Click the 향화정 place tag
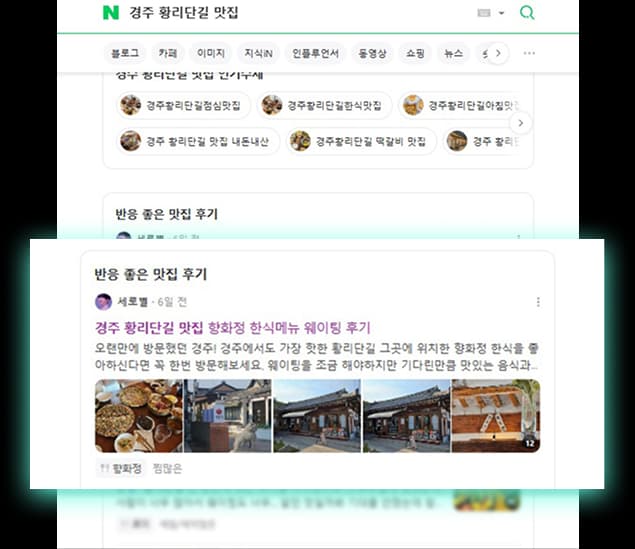635x549 pixels. [x=121, y=468]
